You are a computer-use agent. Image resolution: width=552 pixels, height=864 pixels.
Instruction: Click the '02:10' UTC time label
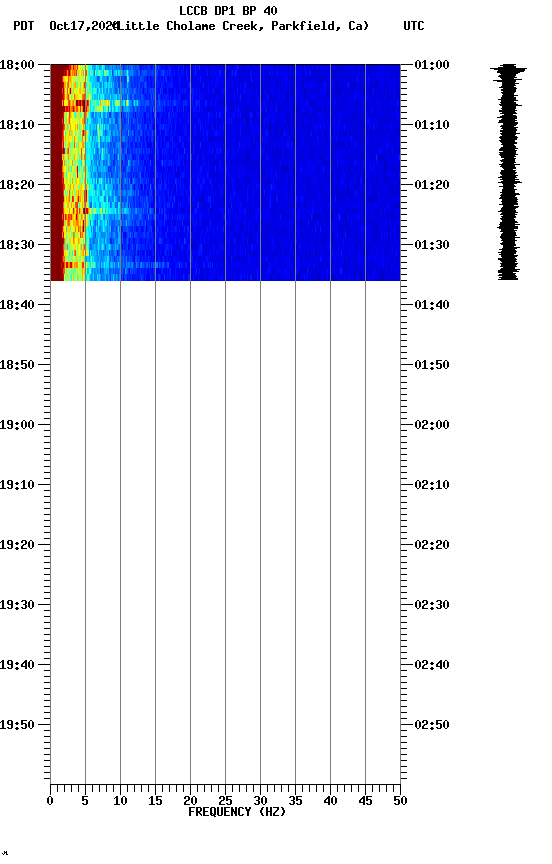(432, 485)
